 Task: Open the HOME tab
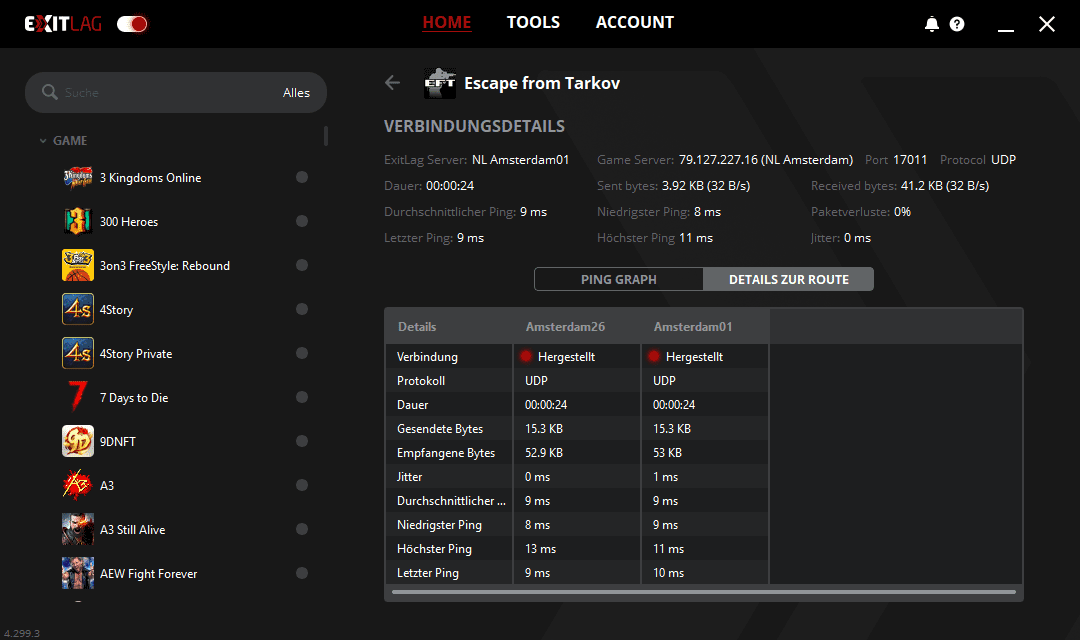[x=447, y=23]
